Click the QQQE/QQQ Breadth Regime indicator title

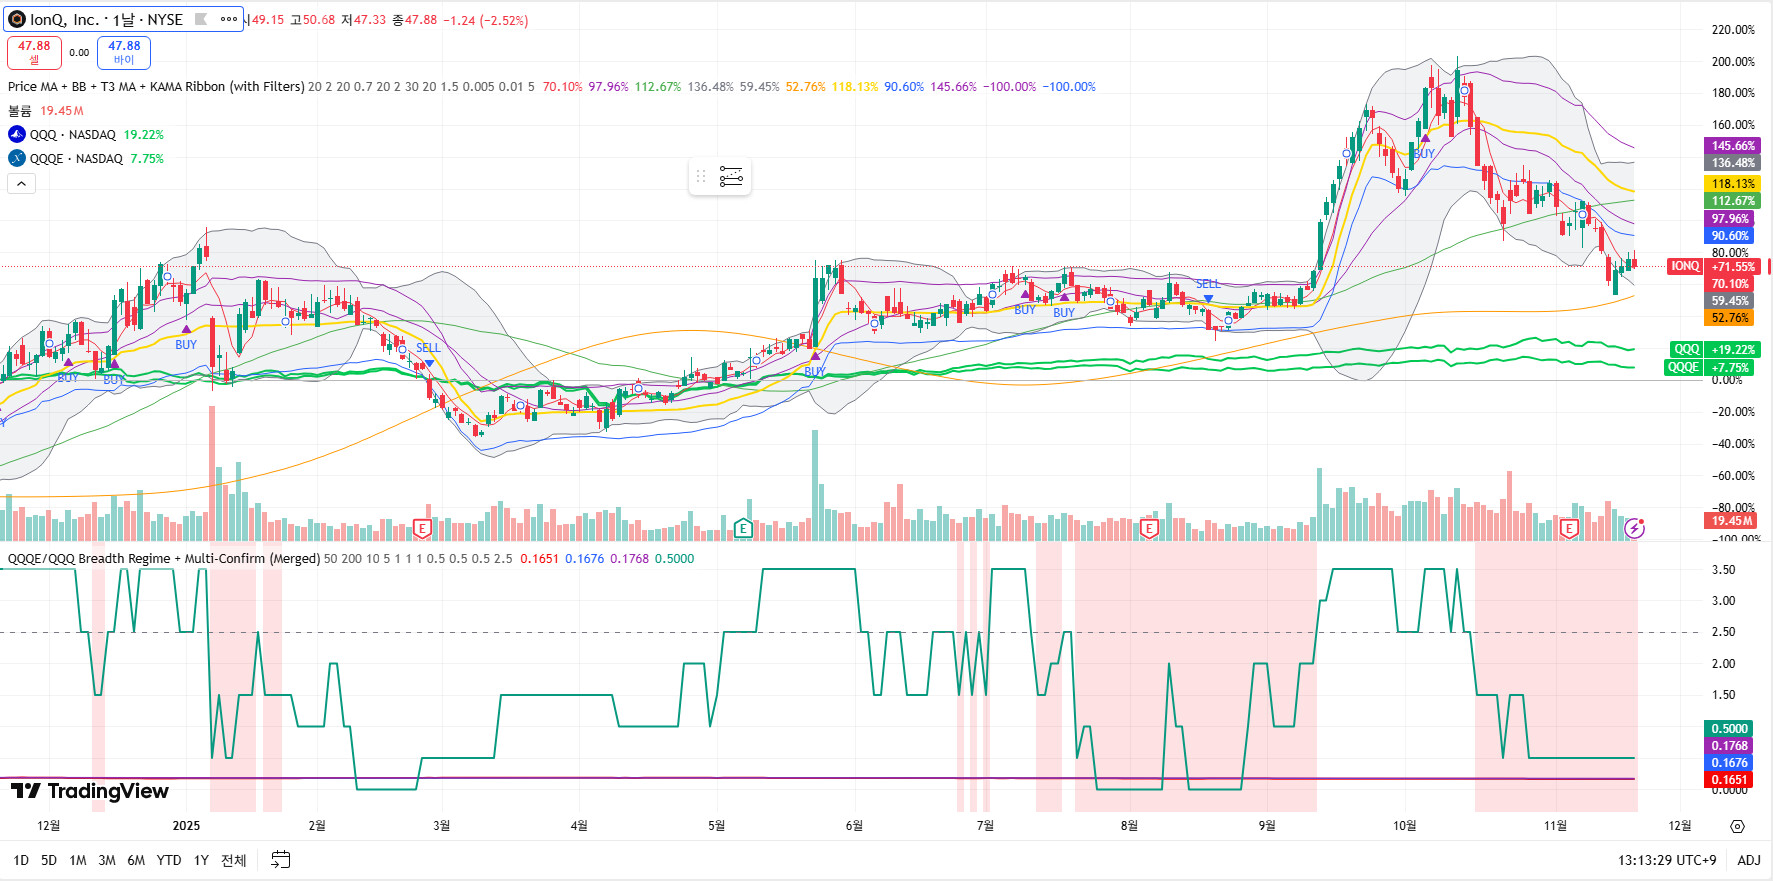[164, 559]
